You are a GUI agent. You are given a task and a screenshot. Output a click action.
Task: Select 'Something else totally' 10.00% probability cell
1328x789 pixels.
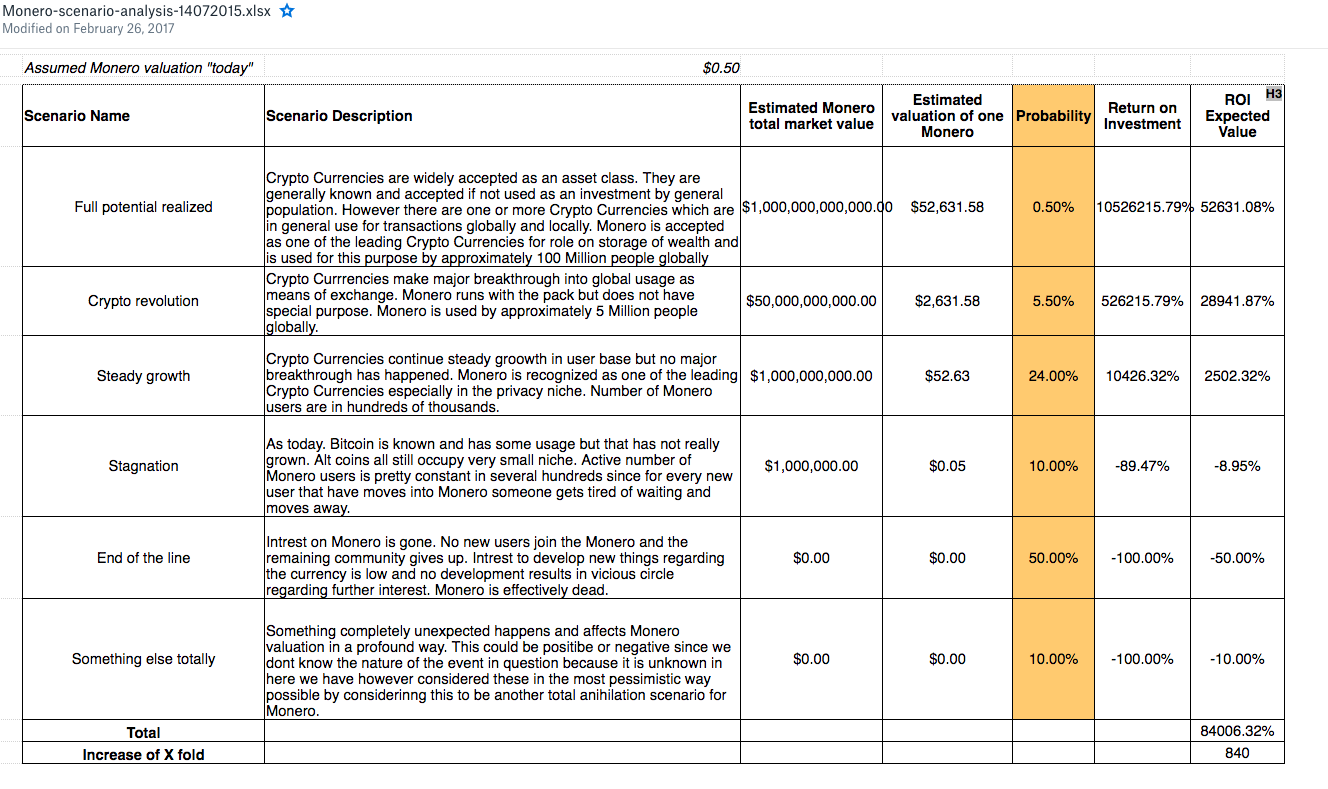[x=1053, y=659]
